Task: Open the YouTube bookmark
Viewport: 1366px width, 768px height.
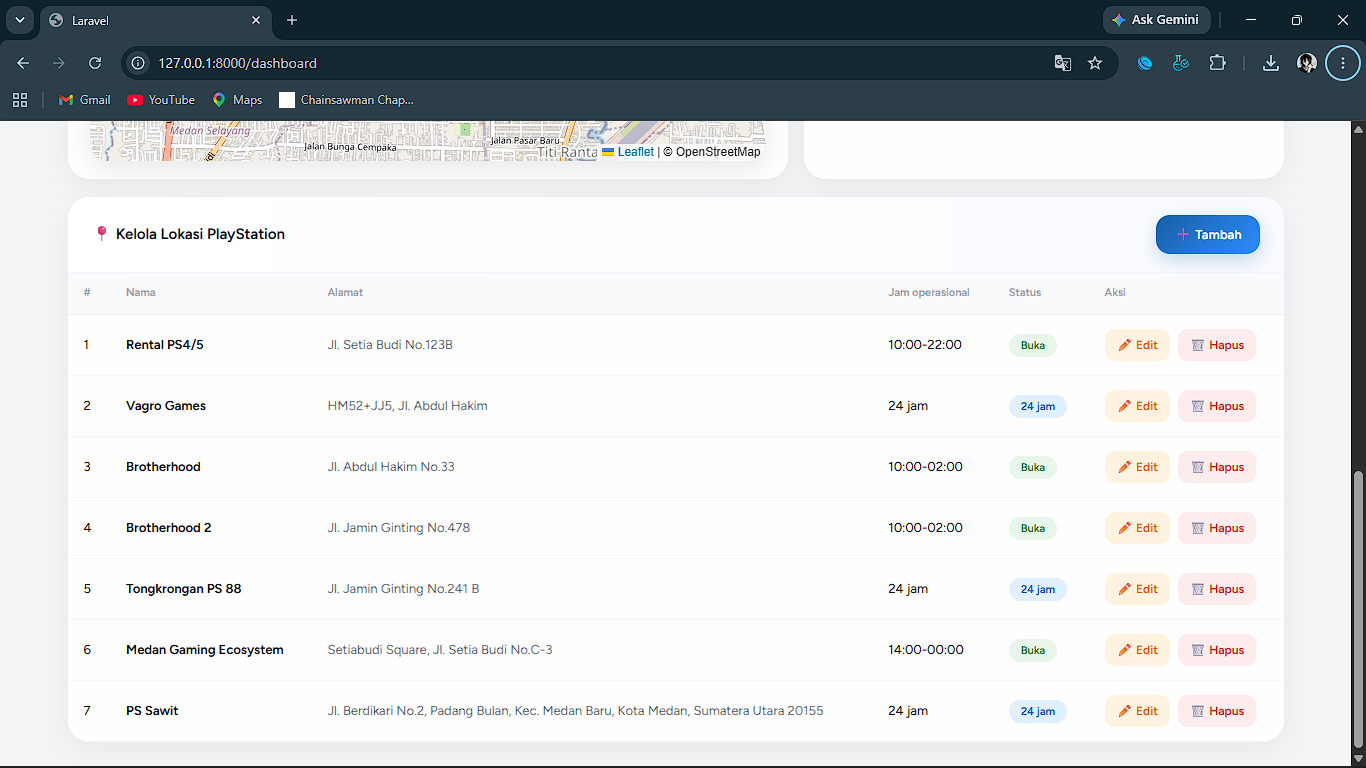Action: [161, 100]
